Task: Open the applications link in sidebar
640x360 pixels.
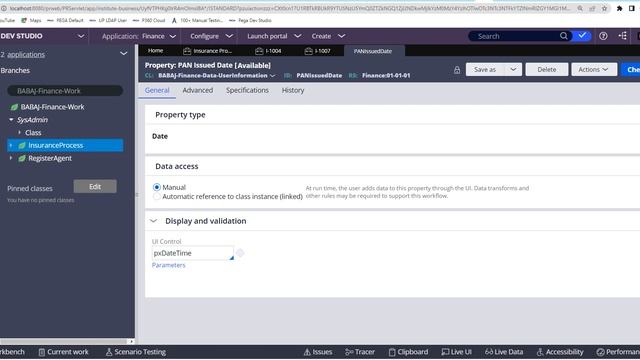Action: [26, 54]
